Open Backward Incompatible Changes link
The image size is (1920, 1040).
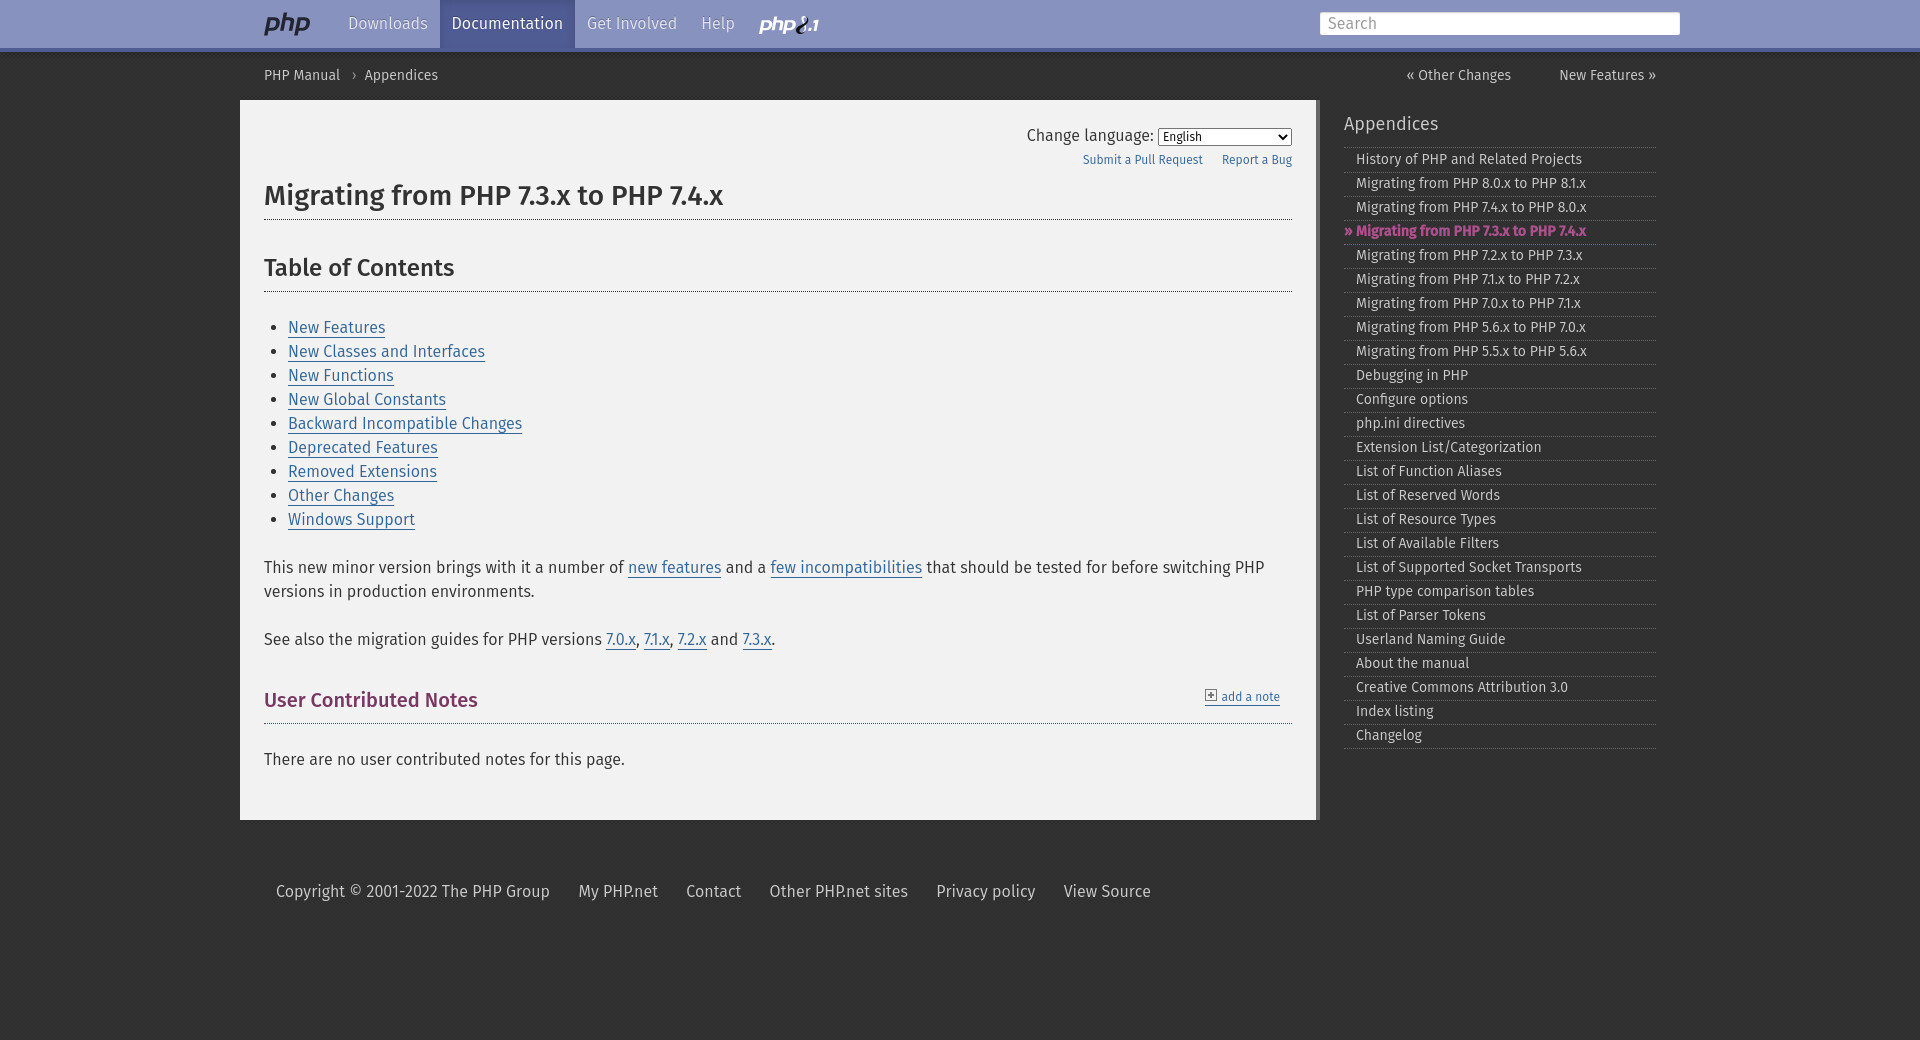[404, 424]
